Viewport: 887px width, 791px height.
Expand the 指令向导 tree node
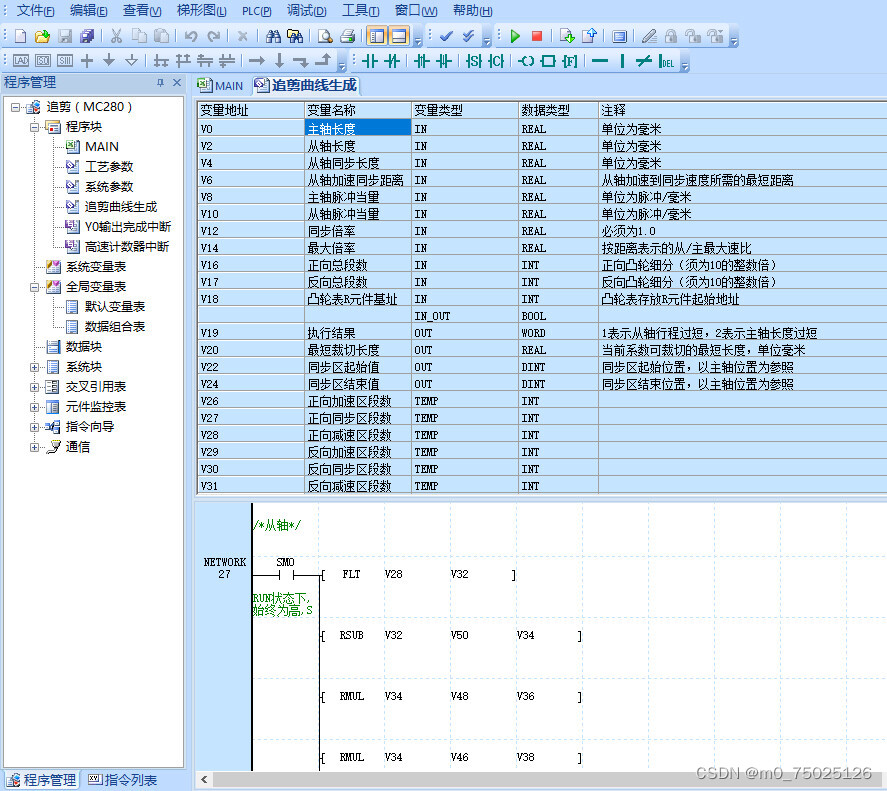click(x=35, y=427)
